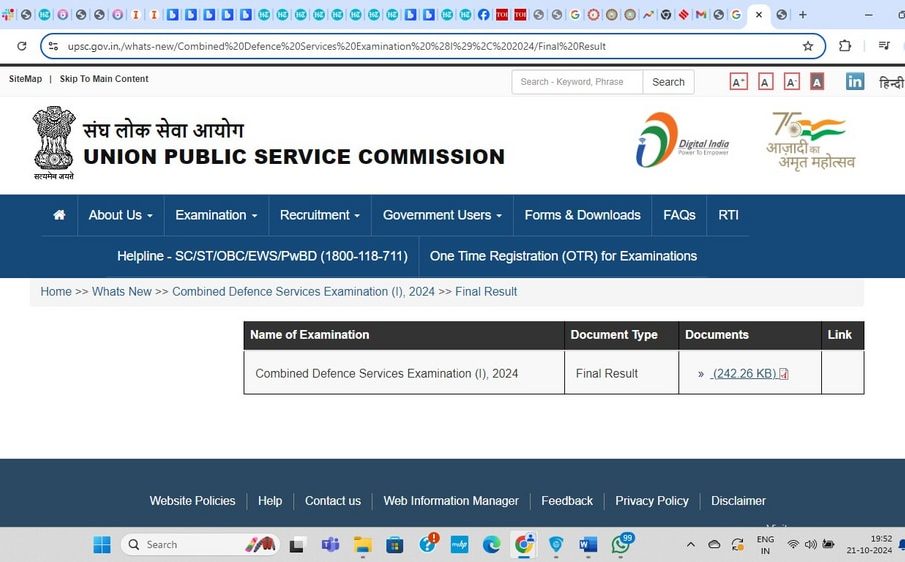The image size is (905, 562).
Task: Click the decrease font size A- icon
Action: tap(791, 82)
